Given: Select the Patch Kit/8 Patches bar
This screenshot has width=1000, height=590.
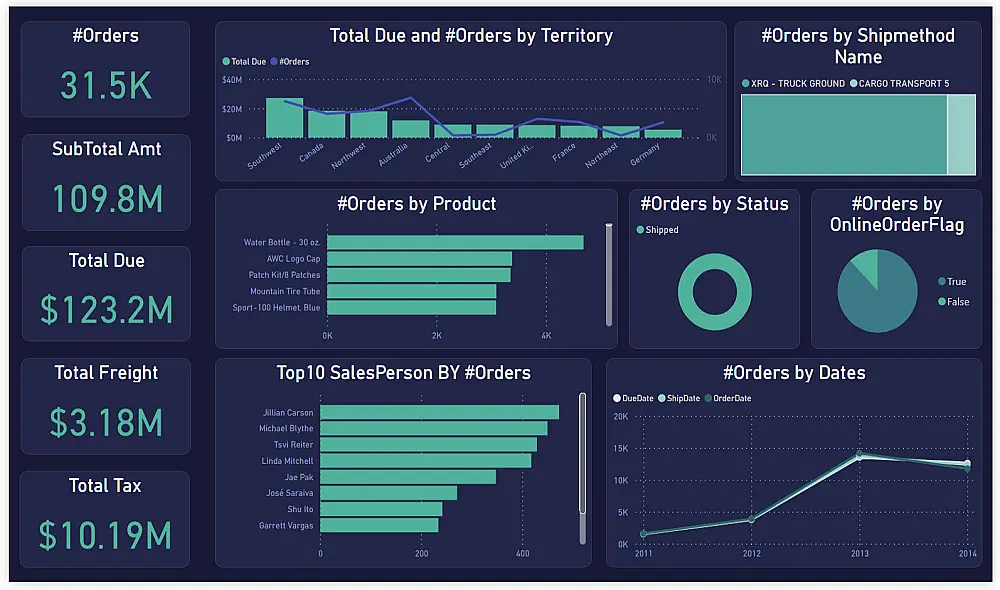Looking at the screenshot, I should (419, 275).
